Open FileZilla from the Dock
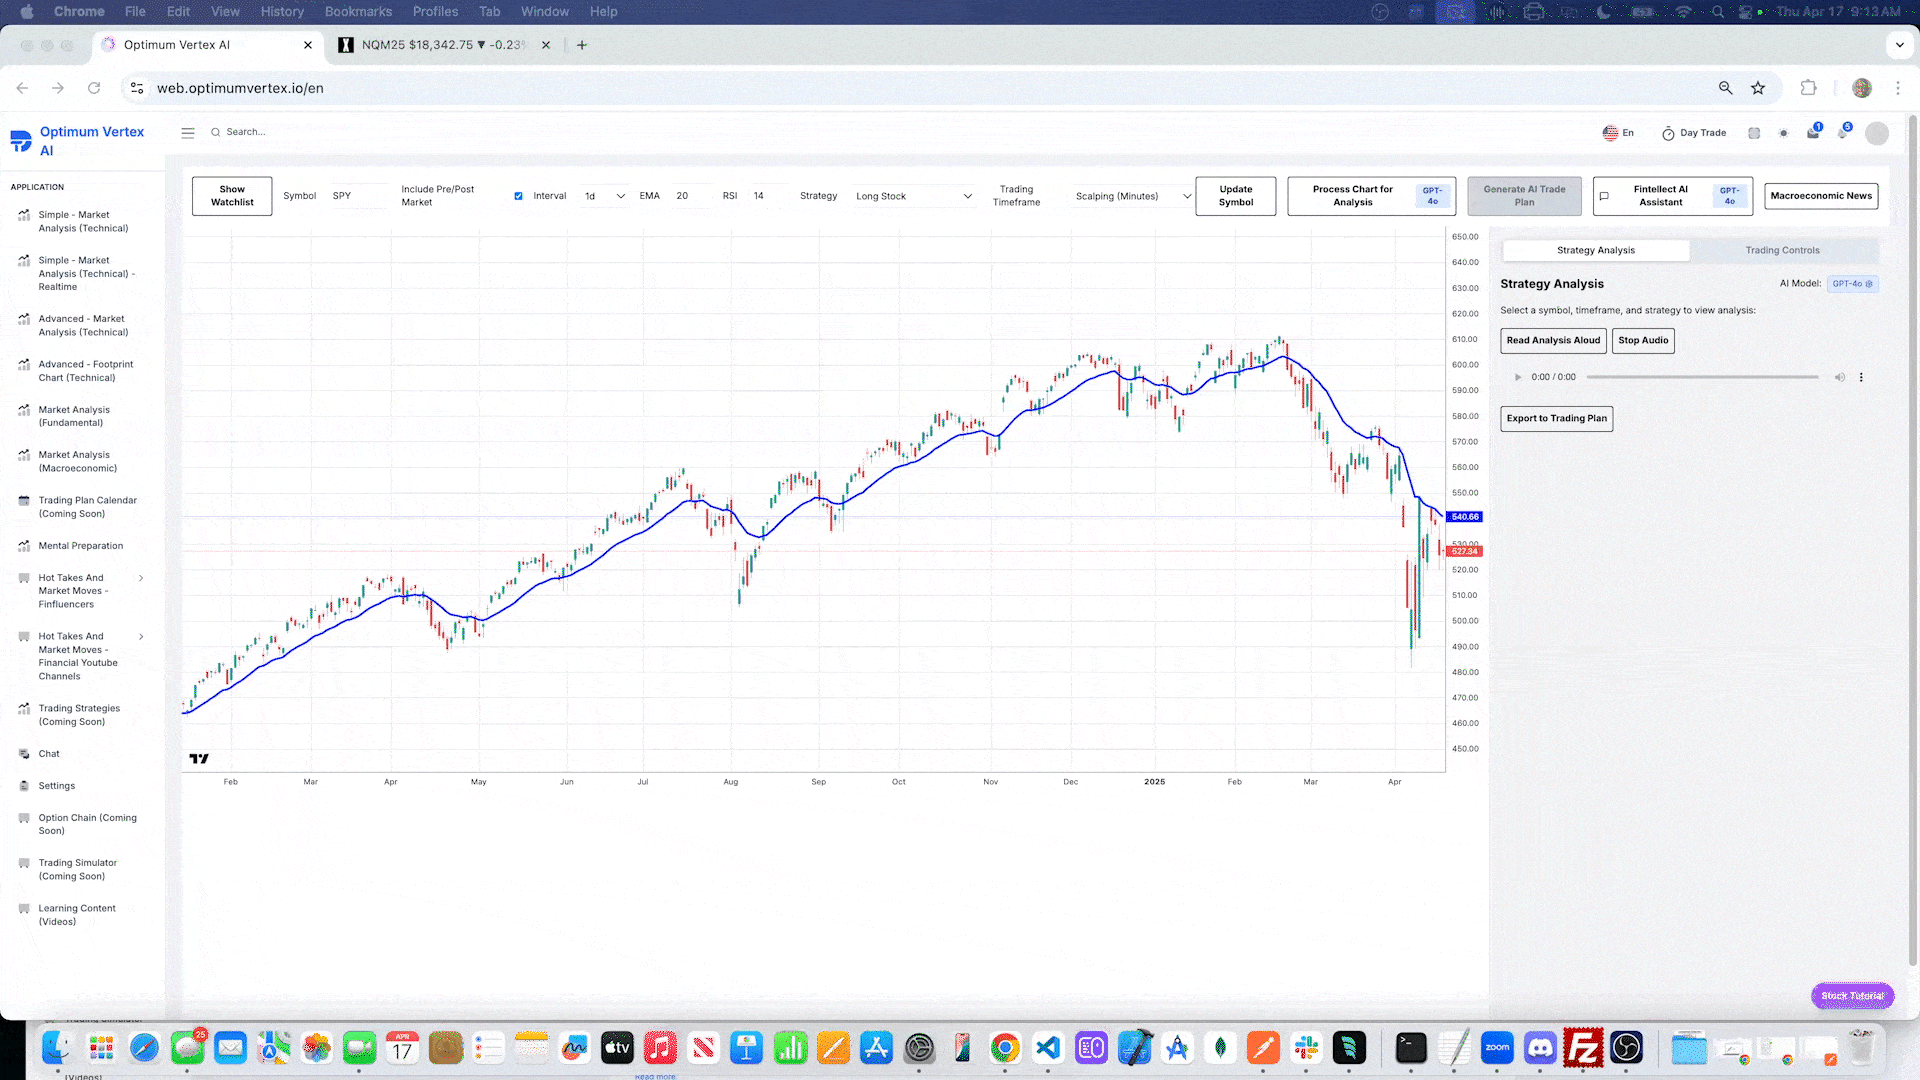The image size is (1920, 1080). [x=1583, y=1048]
